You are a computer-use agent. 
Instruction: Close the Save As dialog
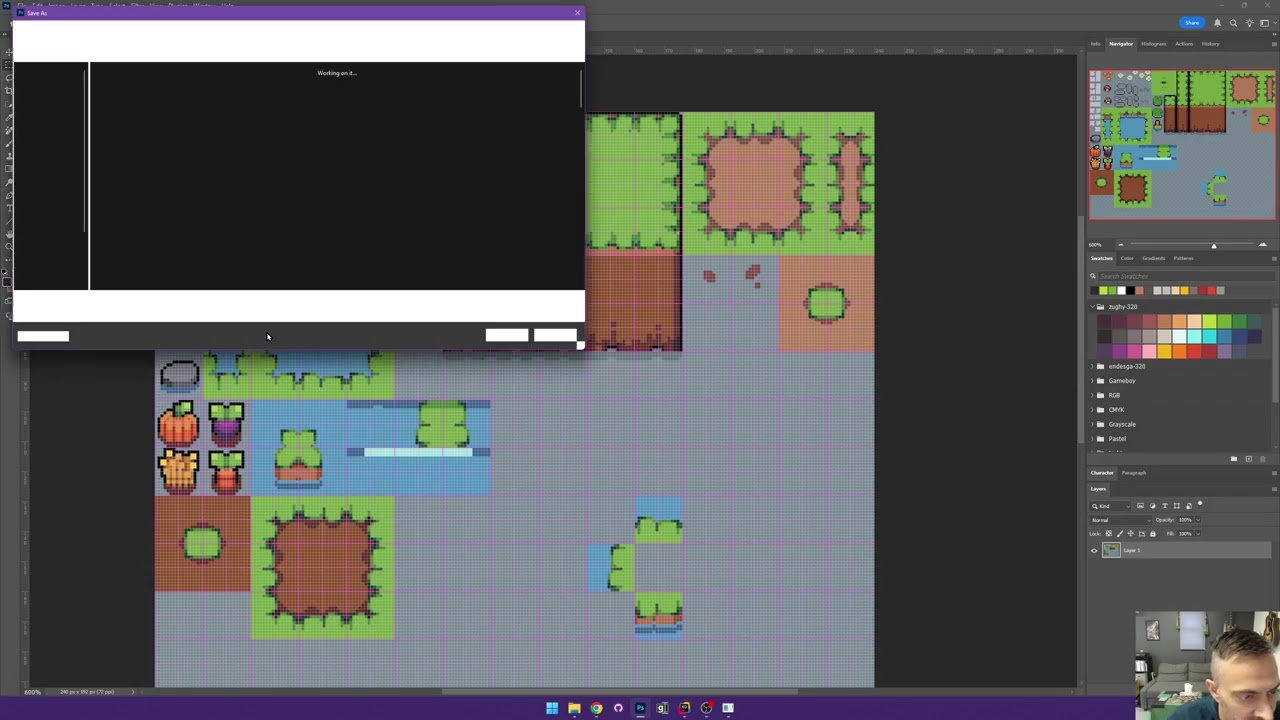click(x=577, y=13)
